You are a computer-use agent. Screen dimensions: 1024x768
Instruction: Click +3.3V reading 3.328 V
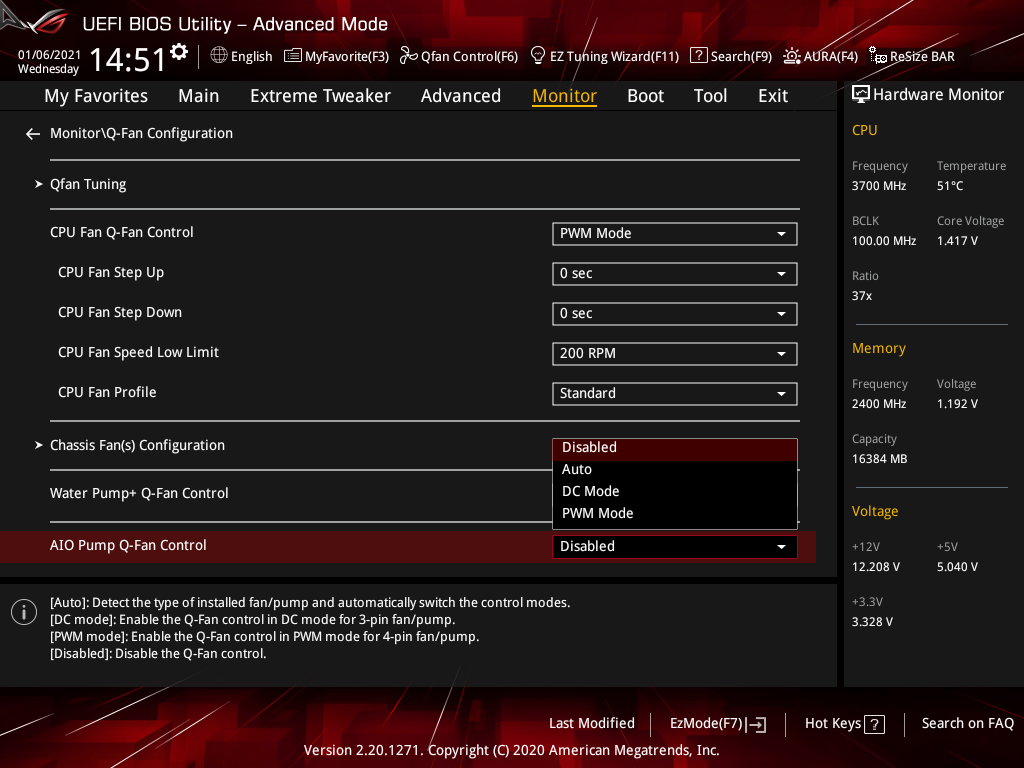click(872, 622)
